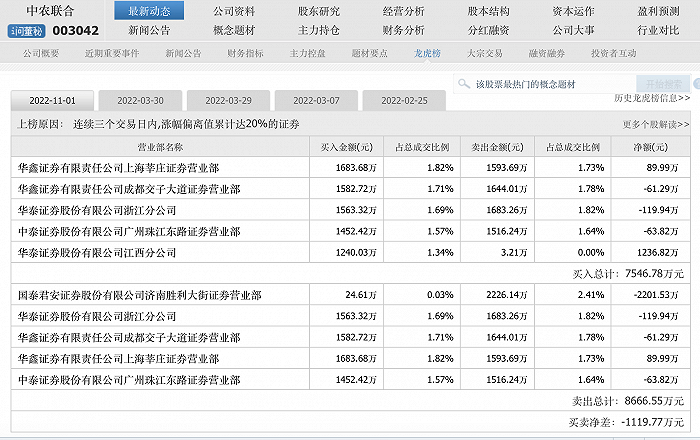Select the 2022-11-01 date tab
This screenshot has width=700, height=440.
52,101
